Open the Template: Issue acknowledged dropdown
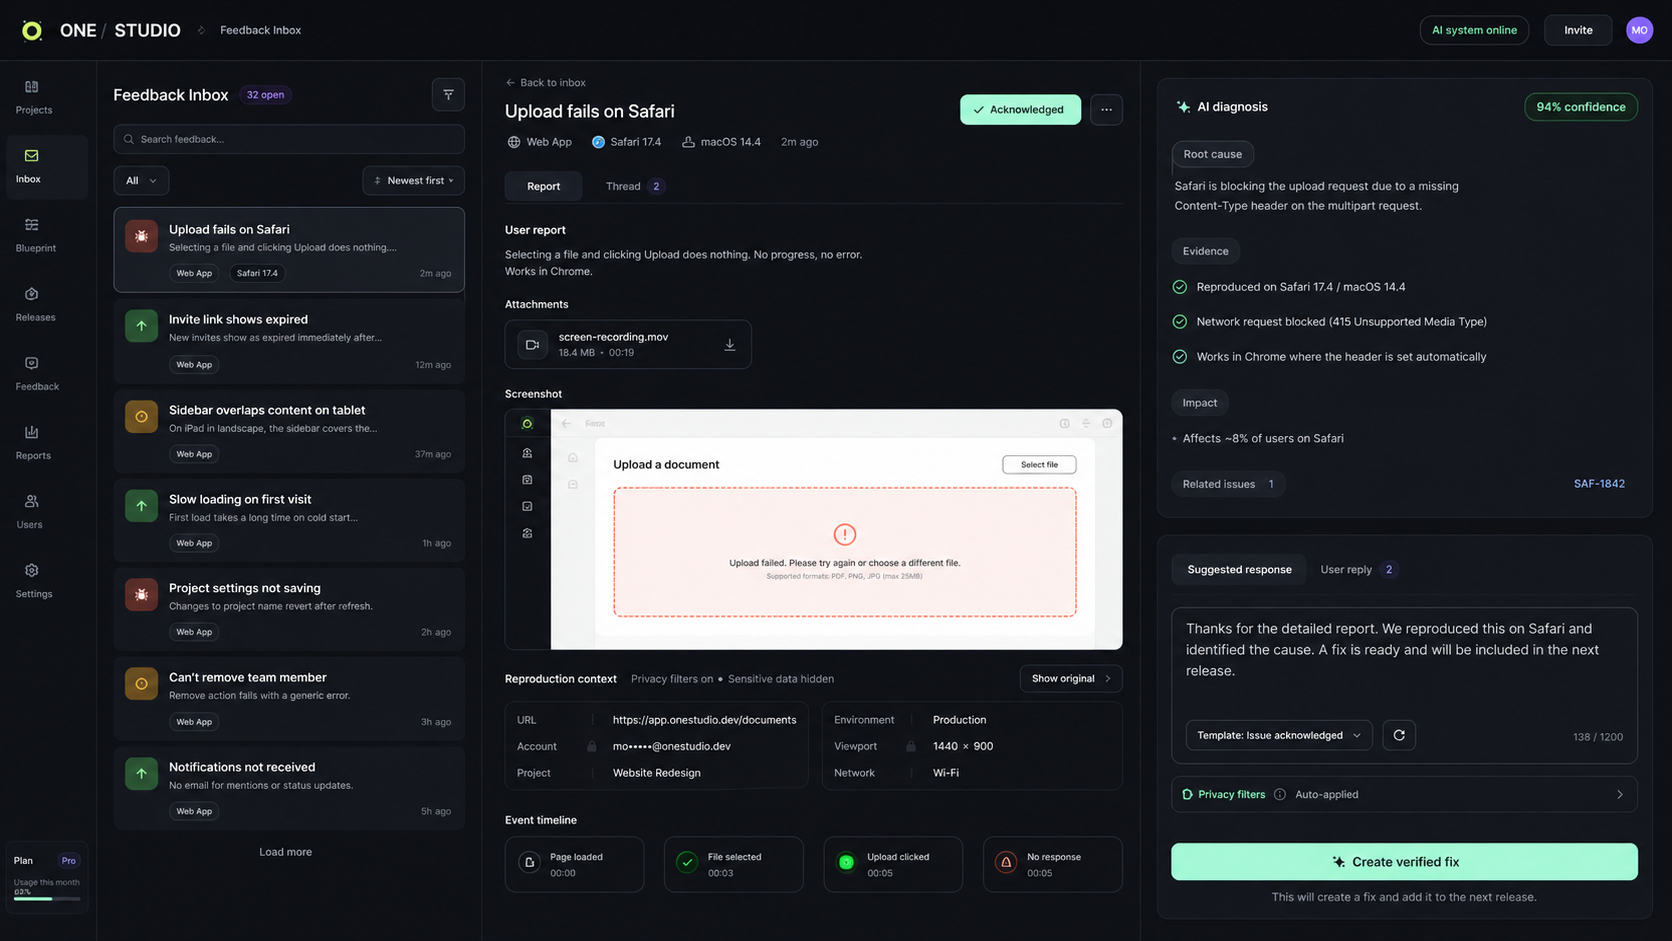Viewport: 1672px width, 941px height. click(x=1279, y=735)
